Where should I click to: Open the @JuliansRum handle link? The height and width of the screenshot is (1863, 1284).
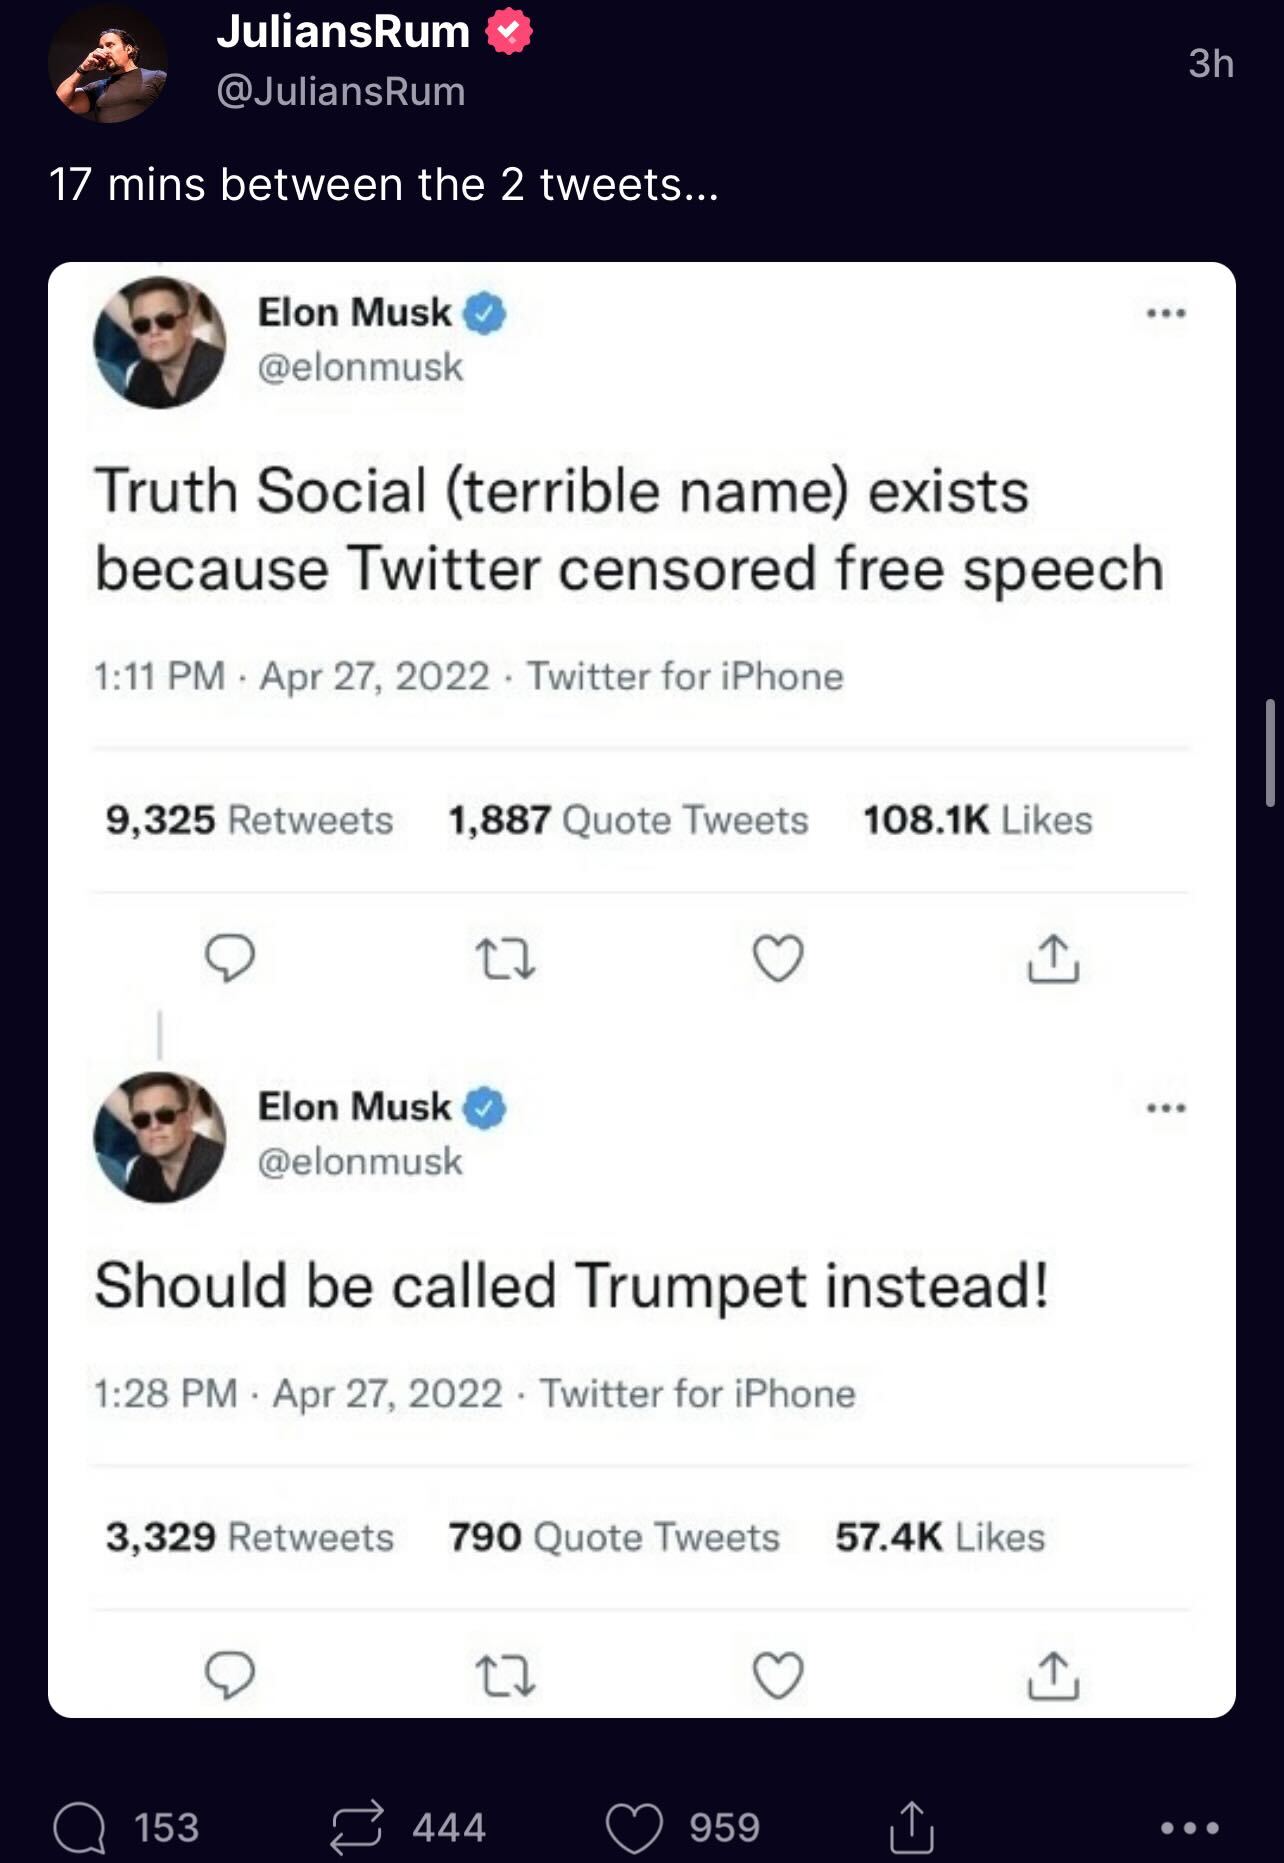coord(341,92)
